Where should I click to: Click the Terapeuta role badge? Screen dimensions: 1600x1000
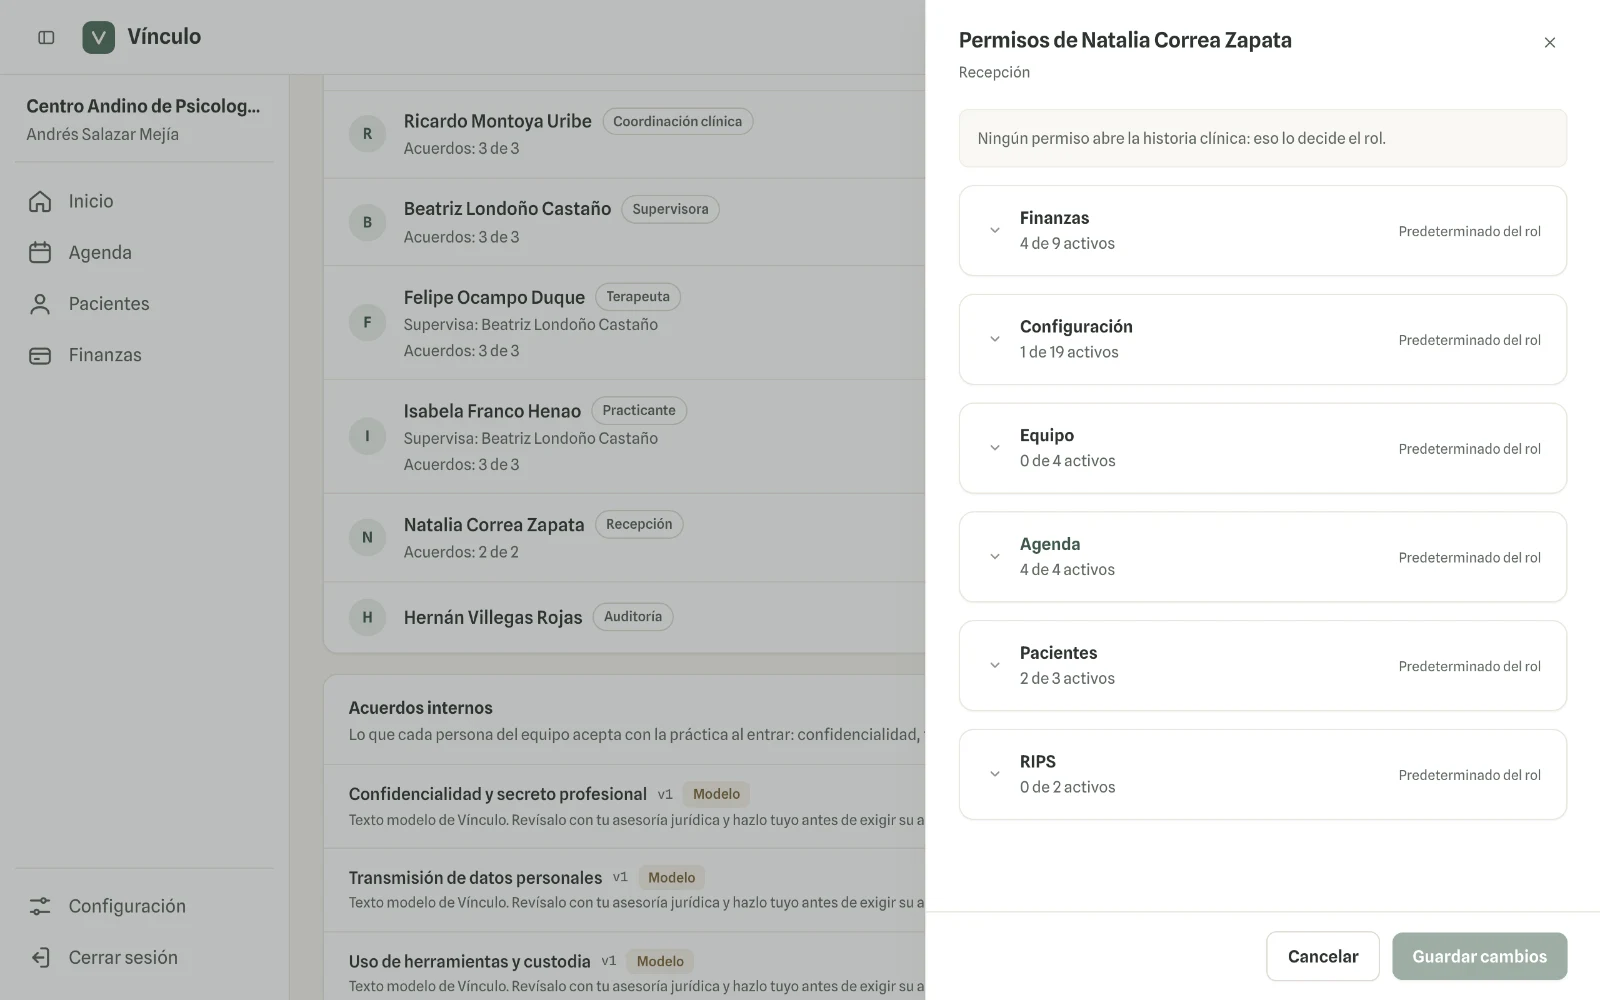(x=638, y=297)
